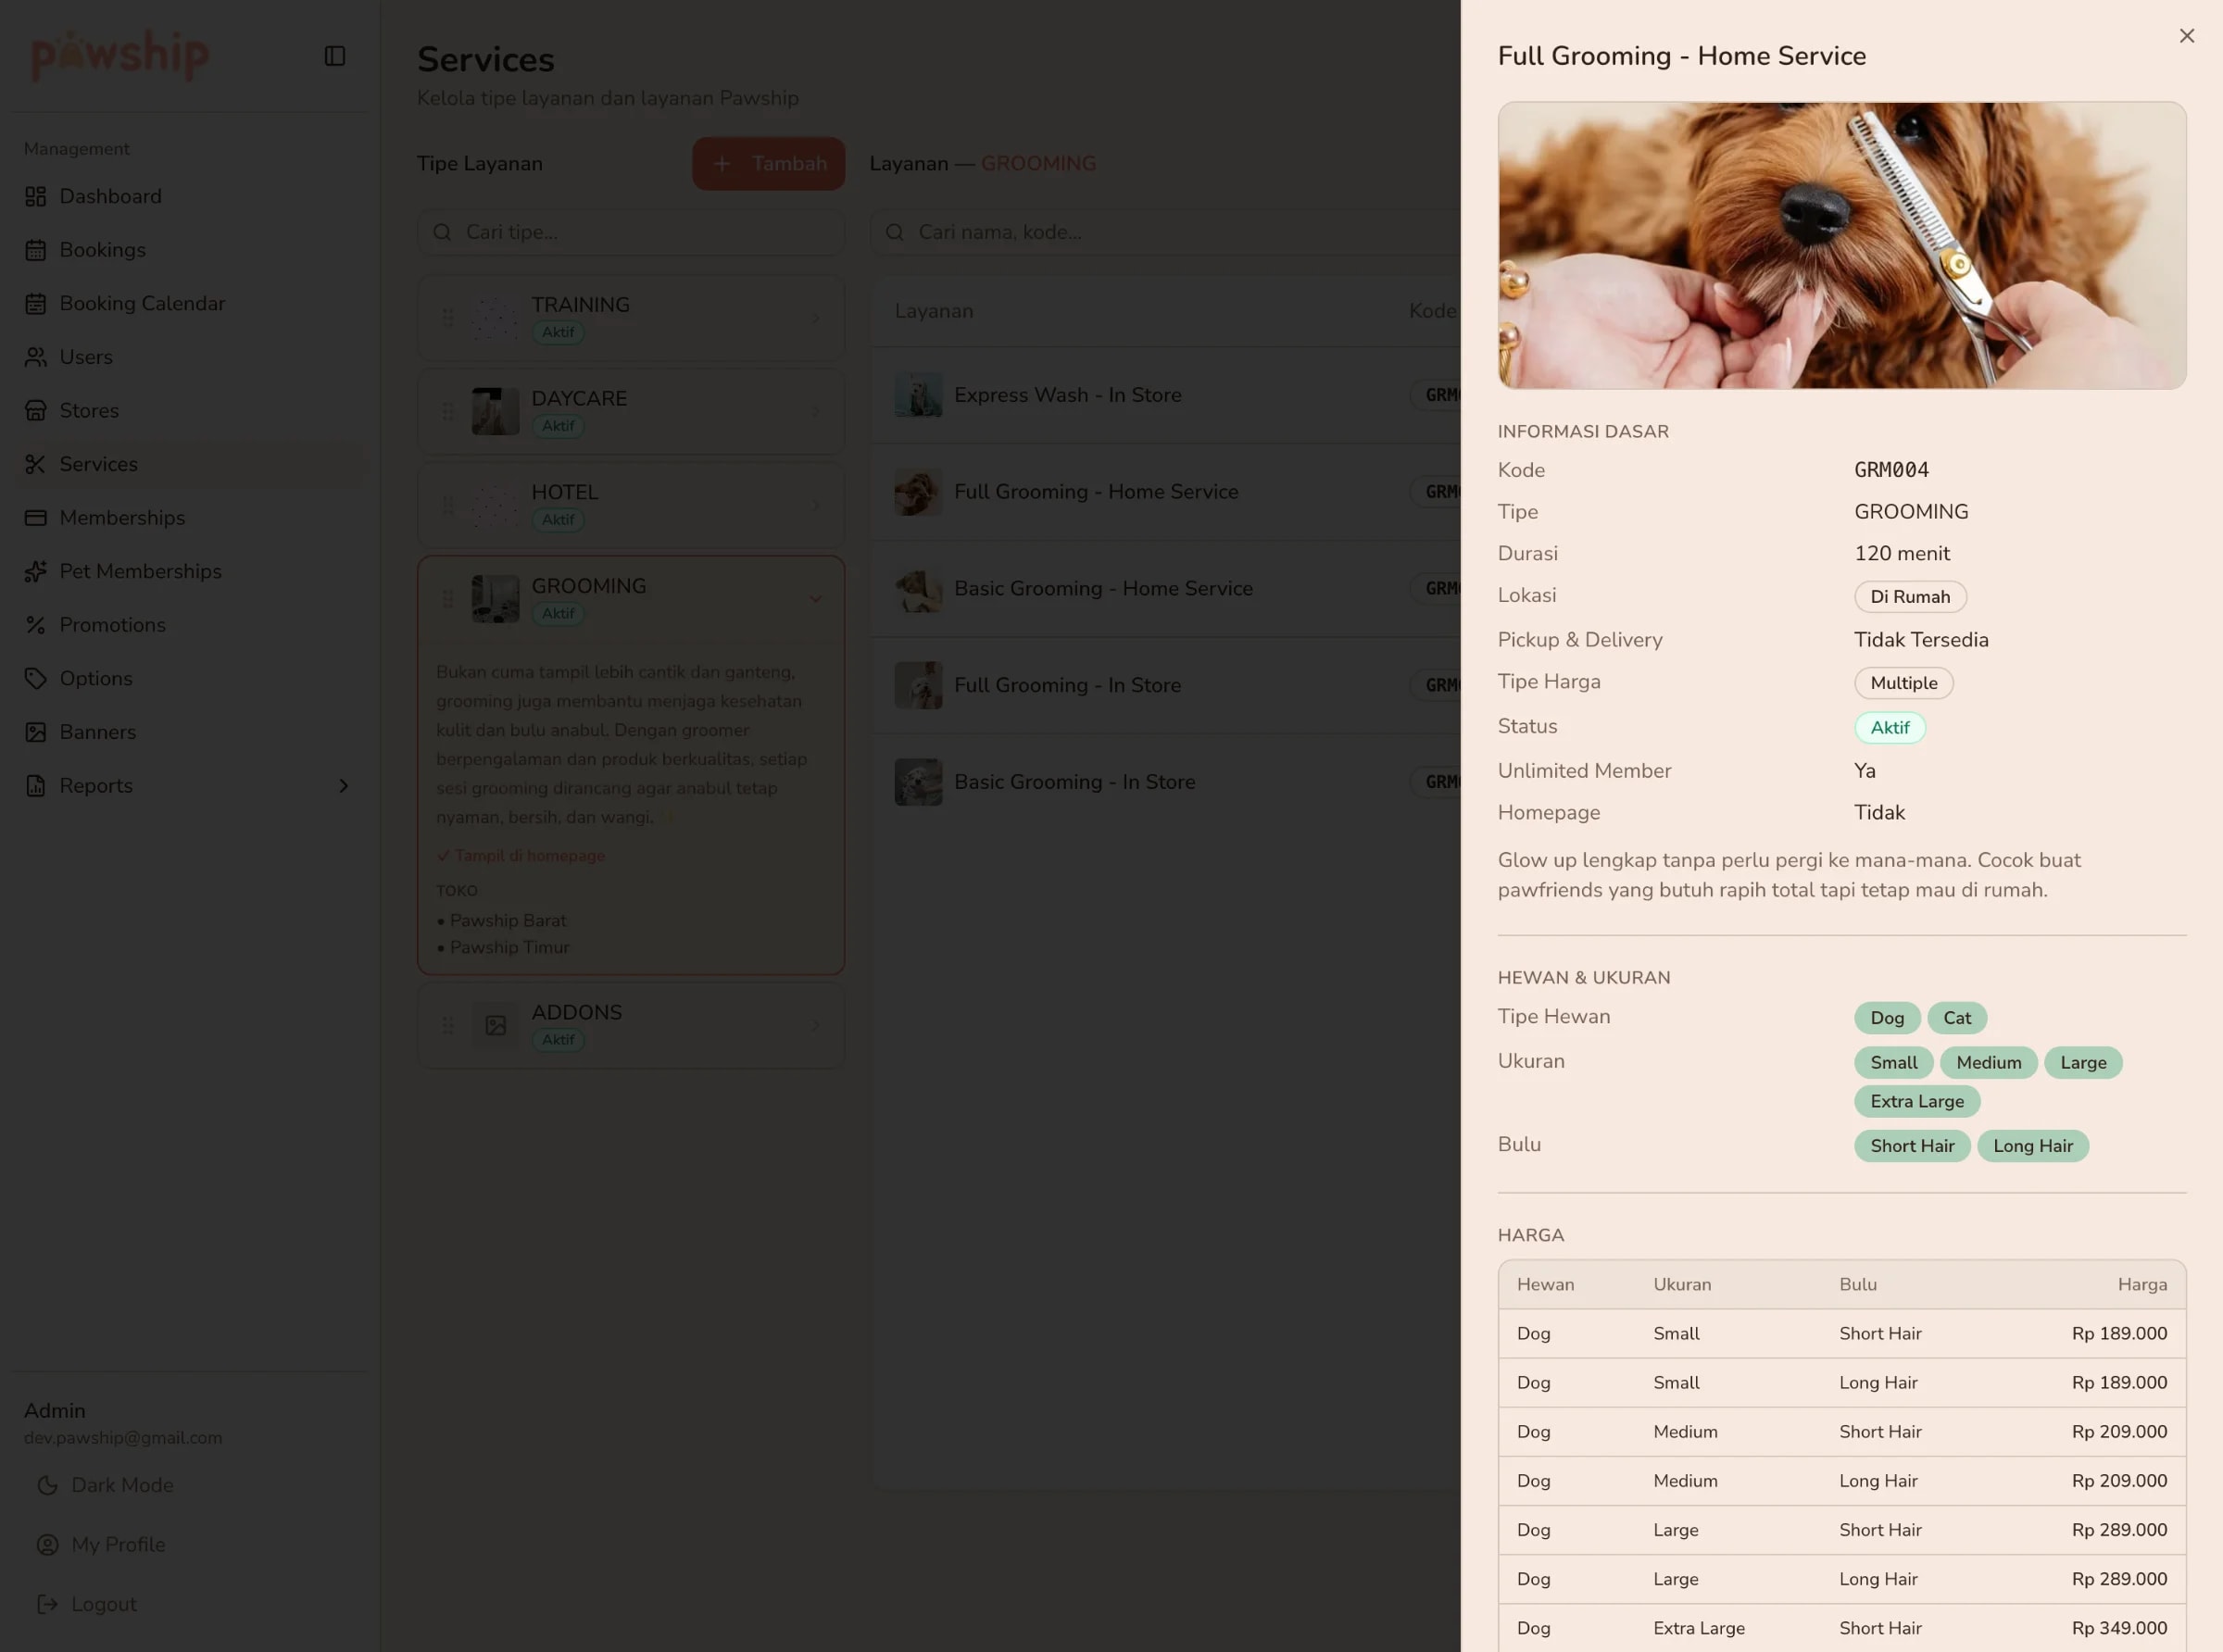The width and height of the screenshot is (2223, 1652).
Task: Focus the Cari nama, kode search field
Action: (x=1165, y=232)
